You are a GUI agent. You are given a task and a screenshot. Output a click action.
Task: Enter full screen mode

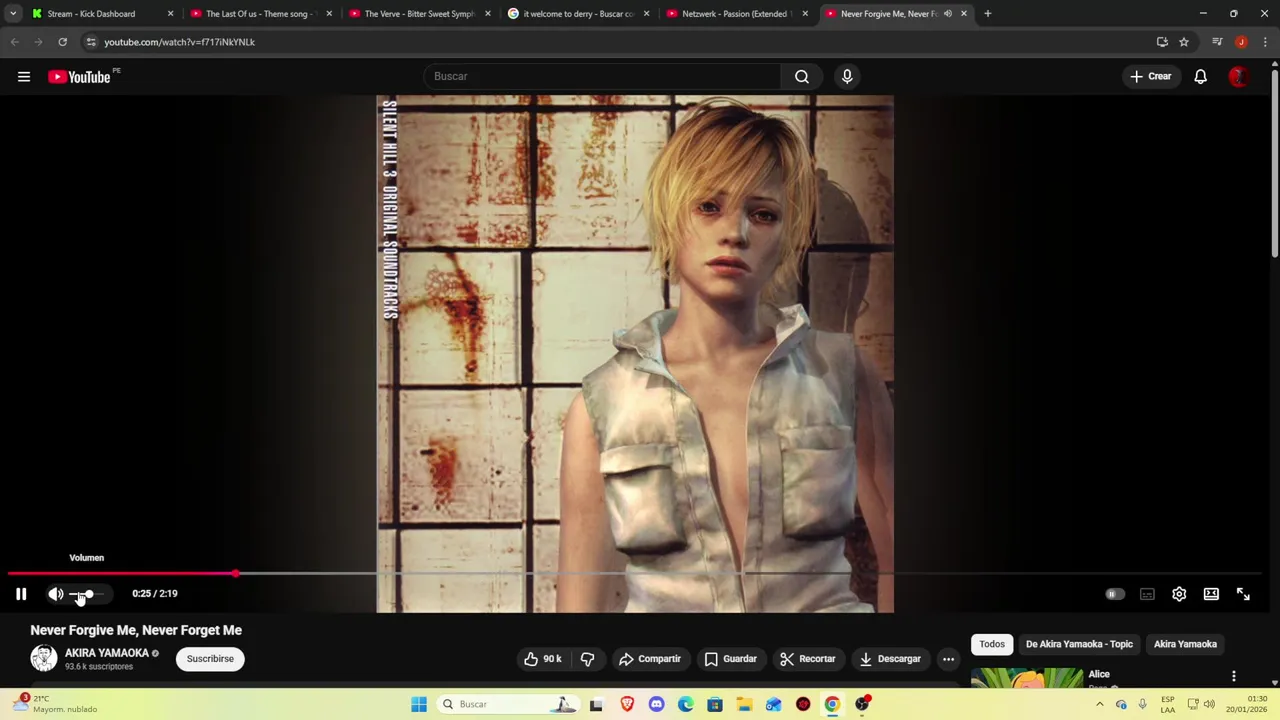1243,594
